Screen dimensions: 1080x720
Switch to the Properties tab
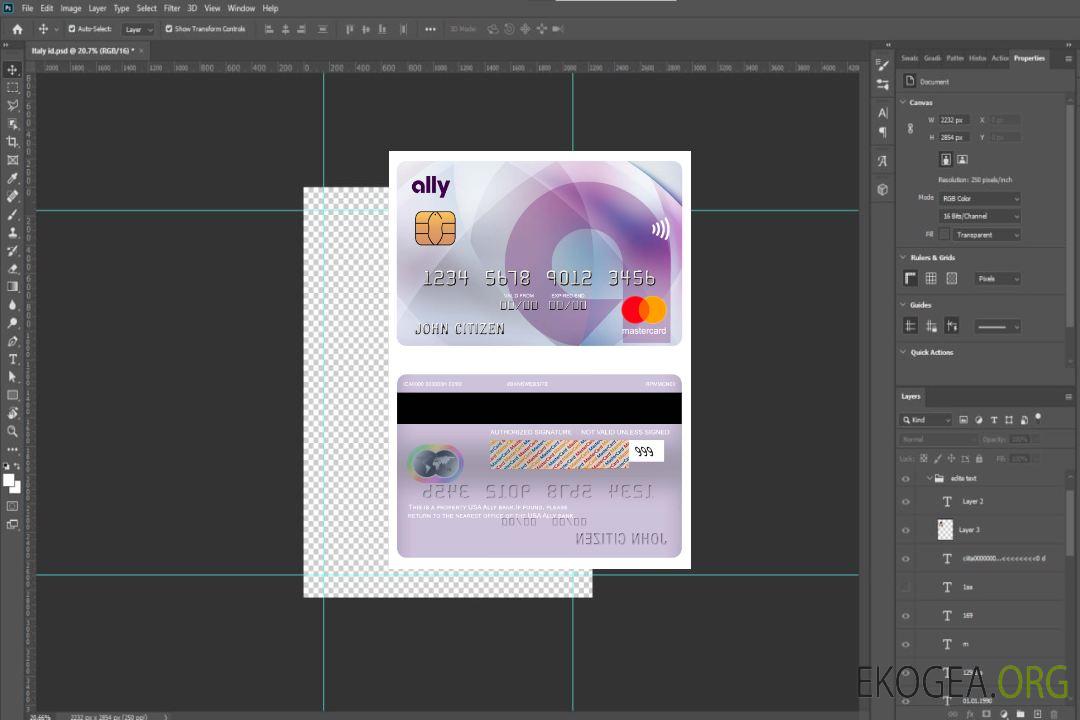point(1029,59)
